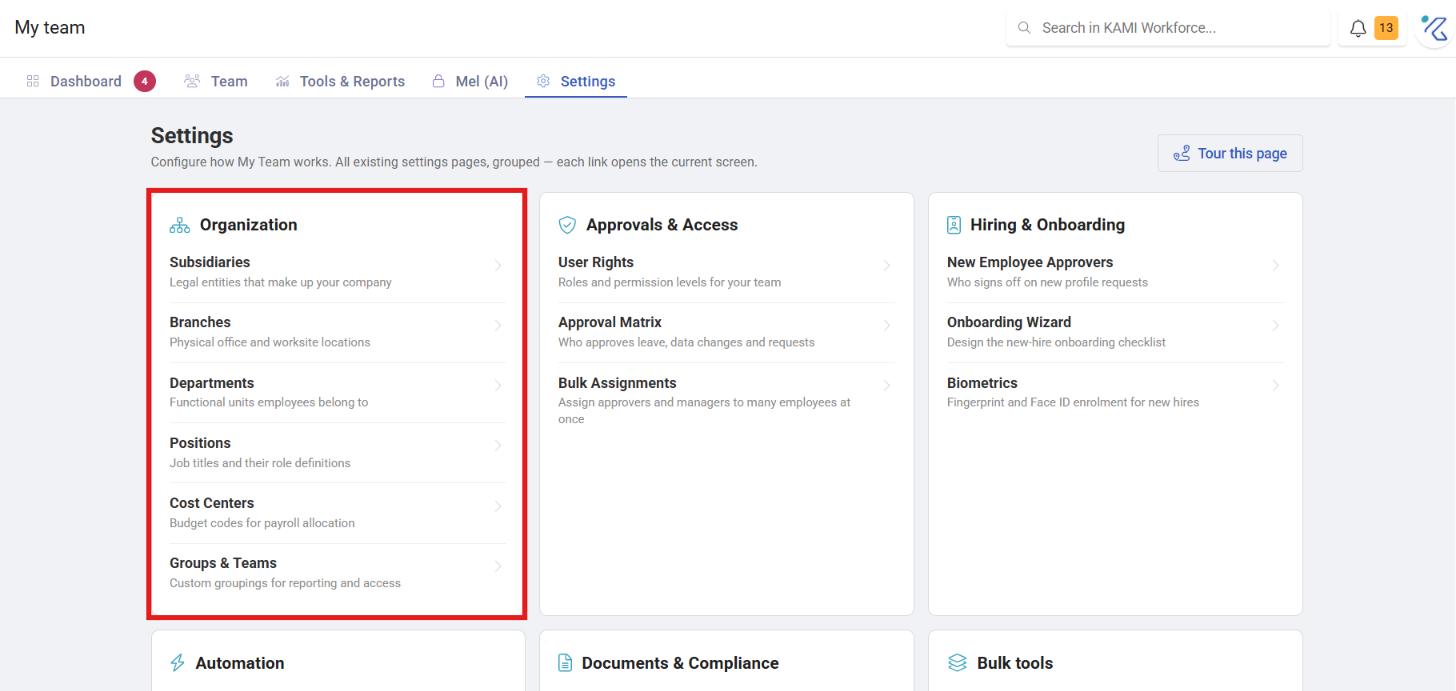Click the Dashboard grid icon
This screenshot has height=691, width=1456.
pos(33,81)
